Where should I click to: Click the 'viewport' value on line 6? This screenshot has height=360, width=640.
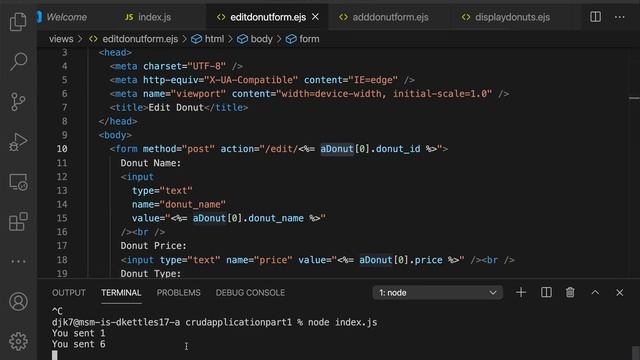point(198,94)
